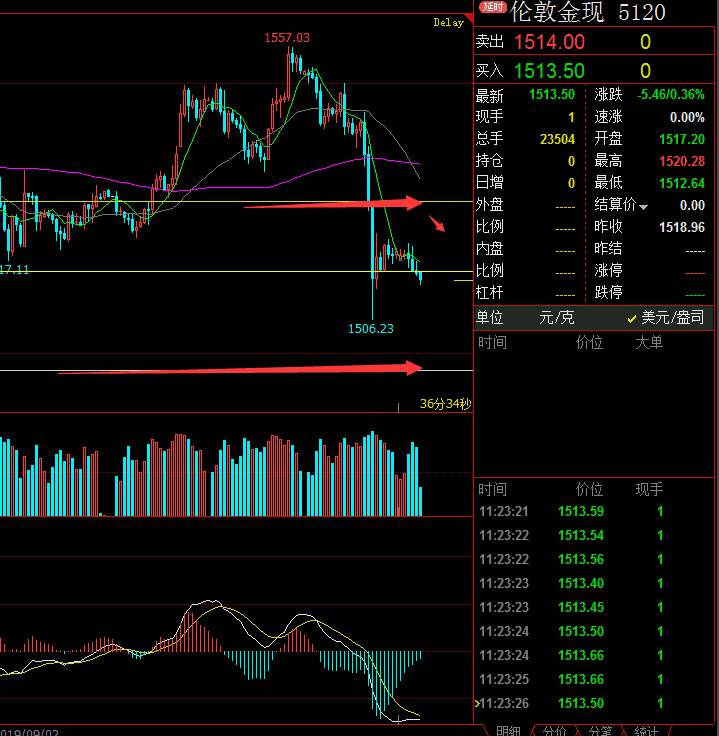Click the 大单 column header
This screenshot has height=736, width=719.
649,343
